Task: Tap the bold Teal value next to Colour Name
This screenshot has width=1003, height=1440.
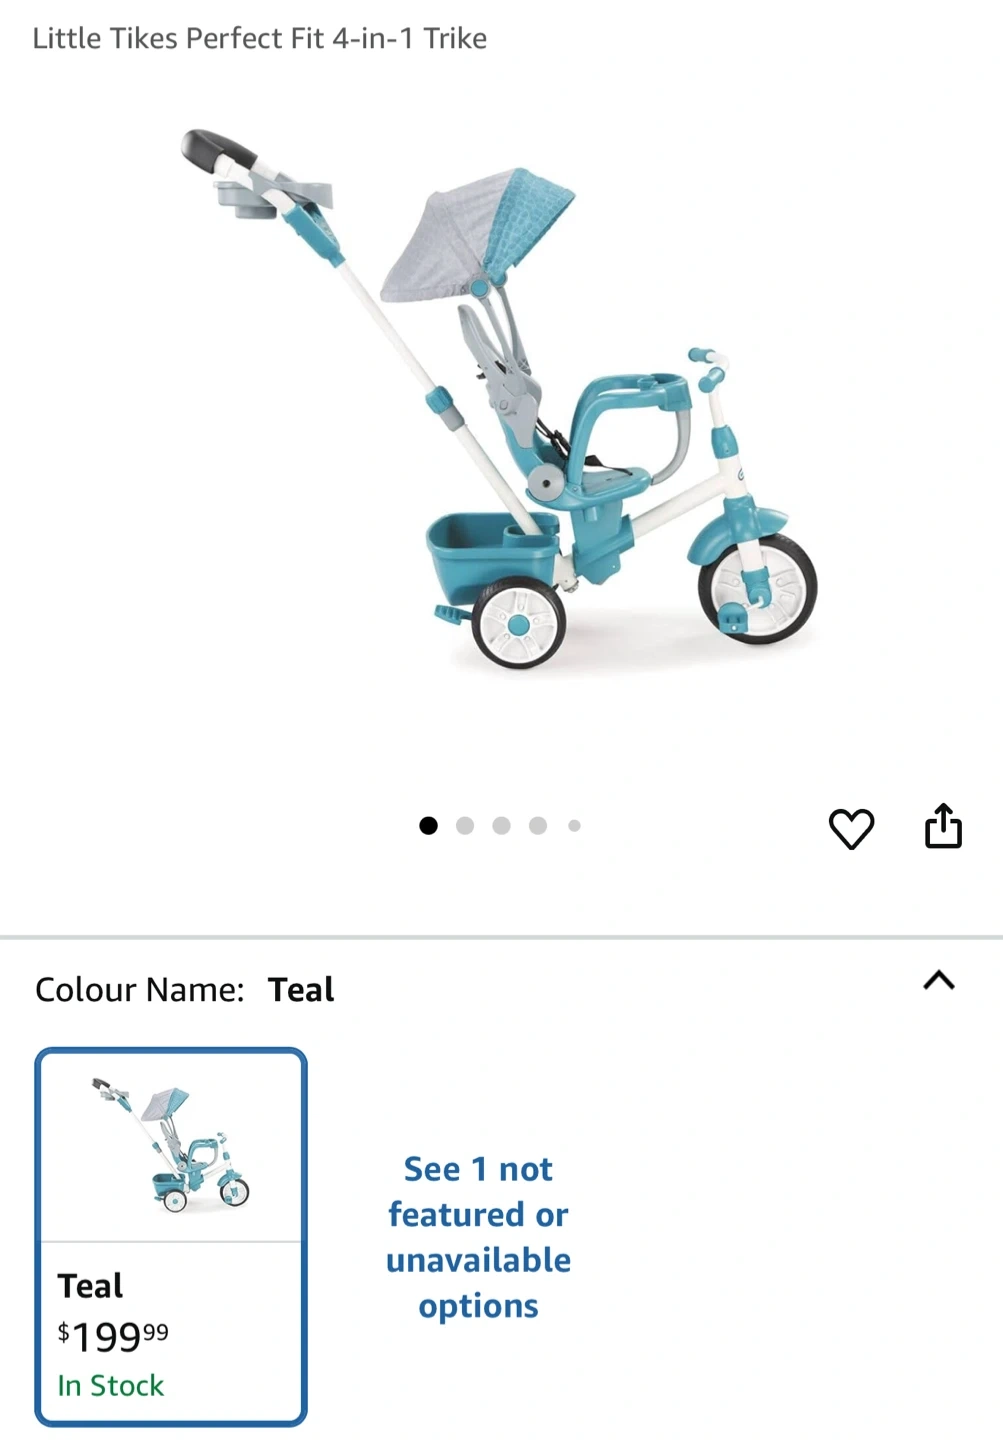Action: (301, 989)
